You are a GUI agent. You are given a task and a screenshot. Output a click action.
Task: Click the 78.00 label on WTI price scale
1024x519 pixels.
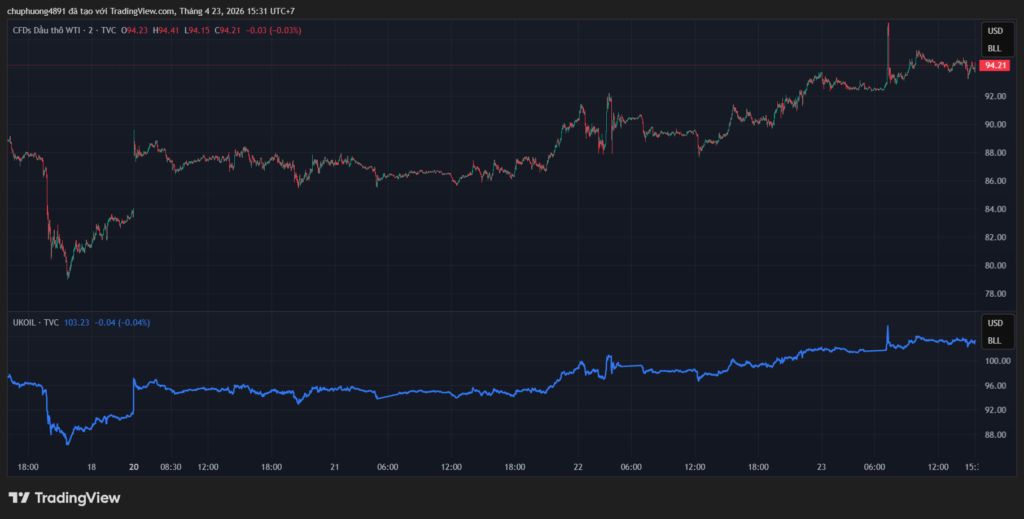coord(995,294)
